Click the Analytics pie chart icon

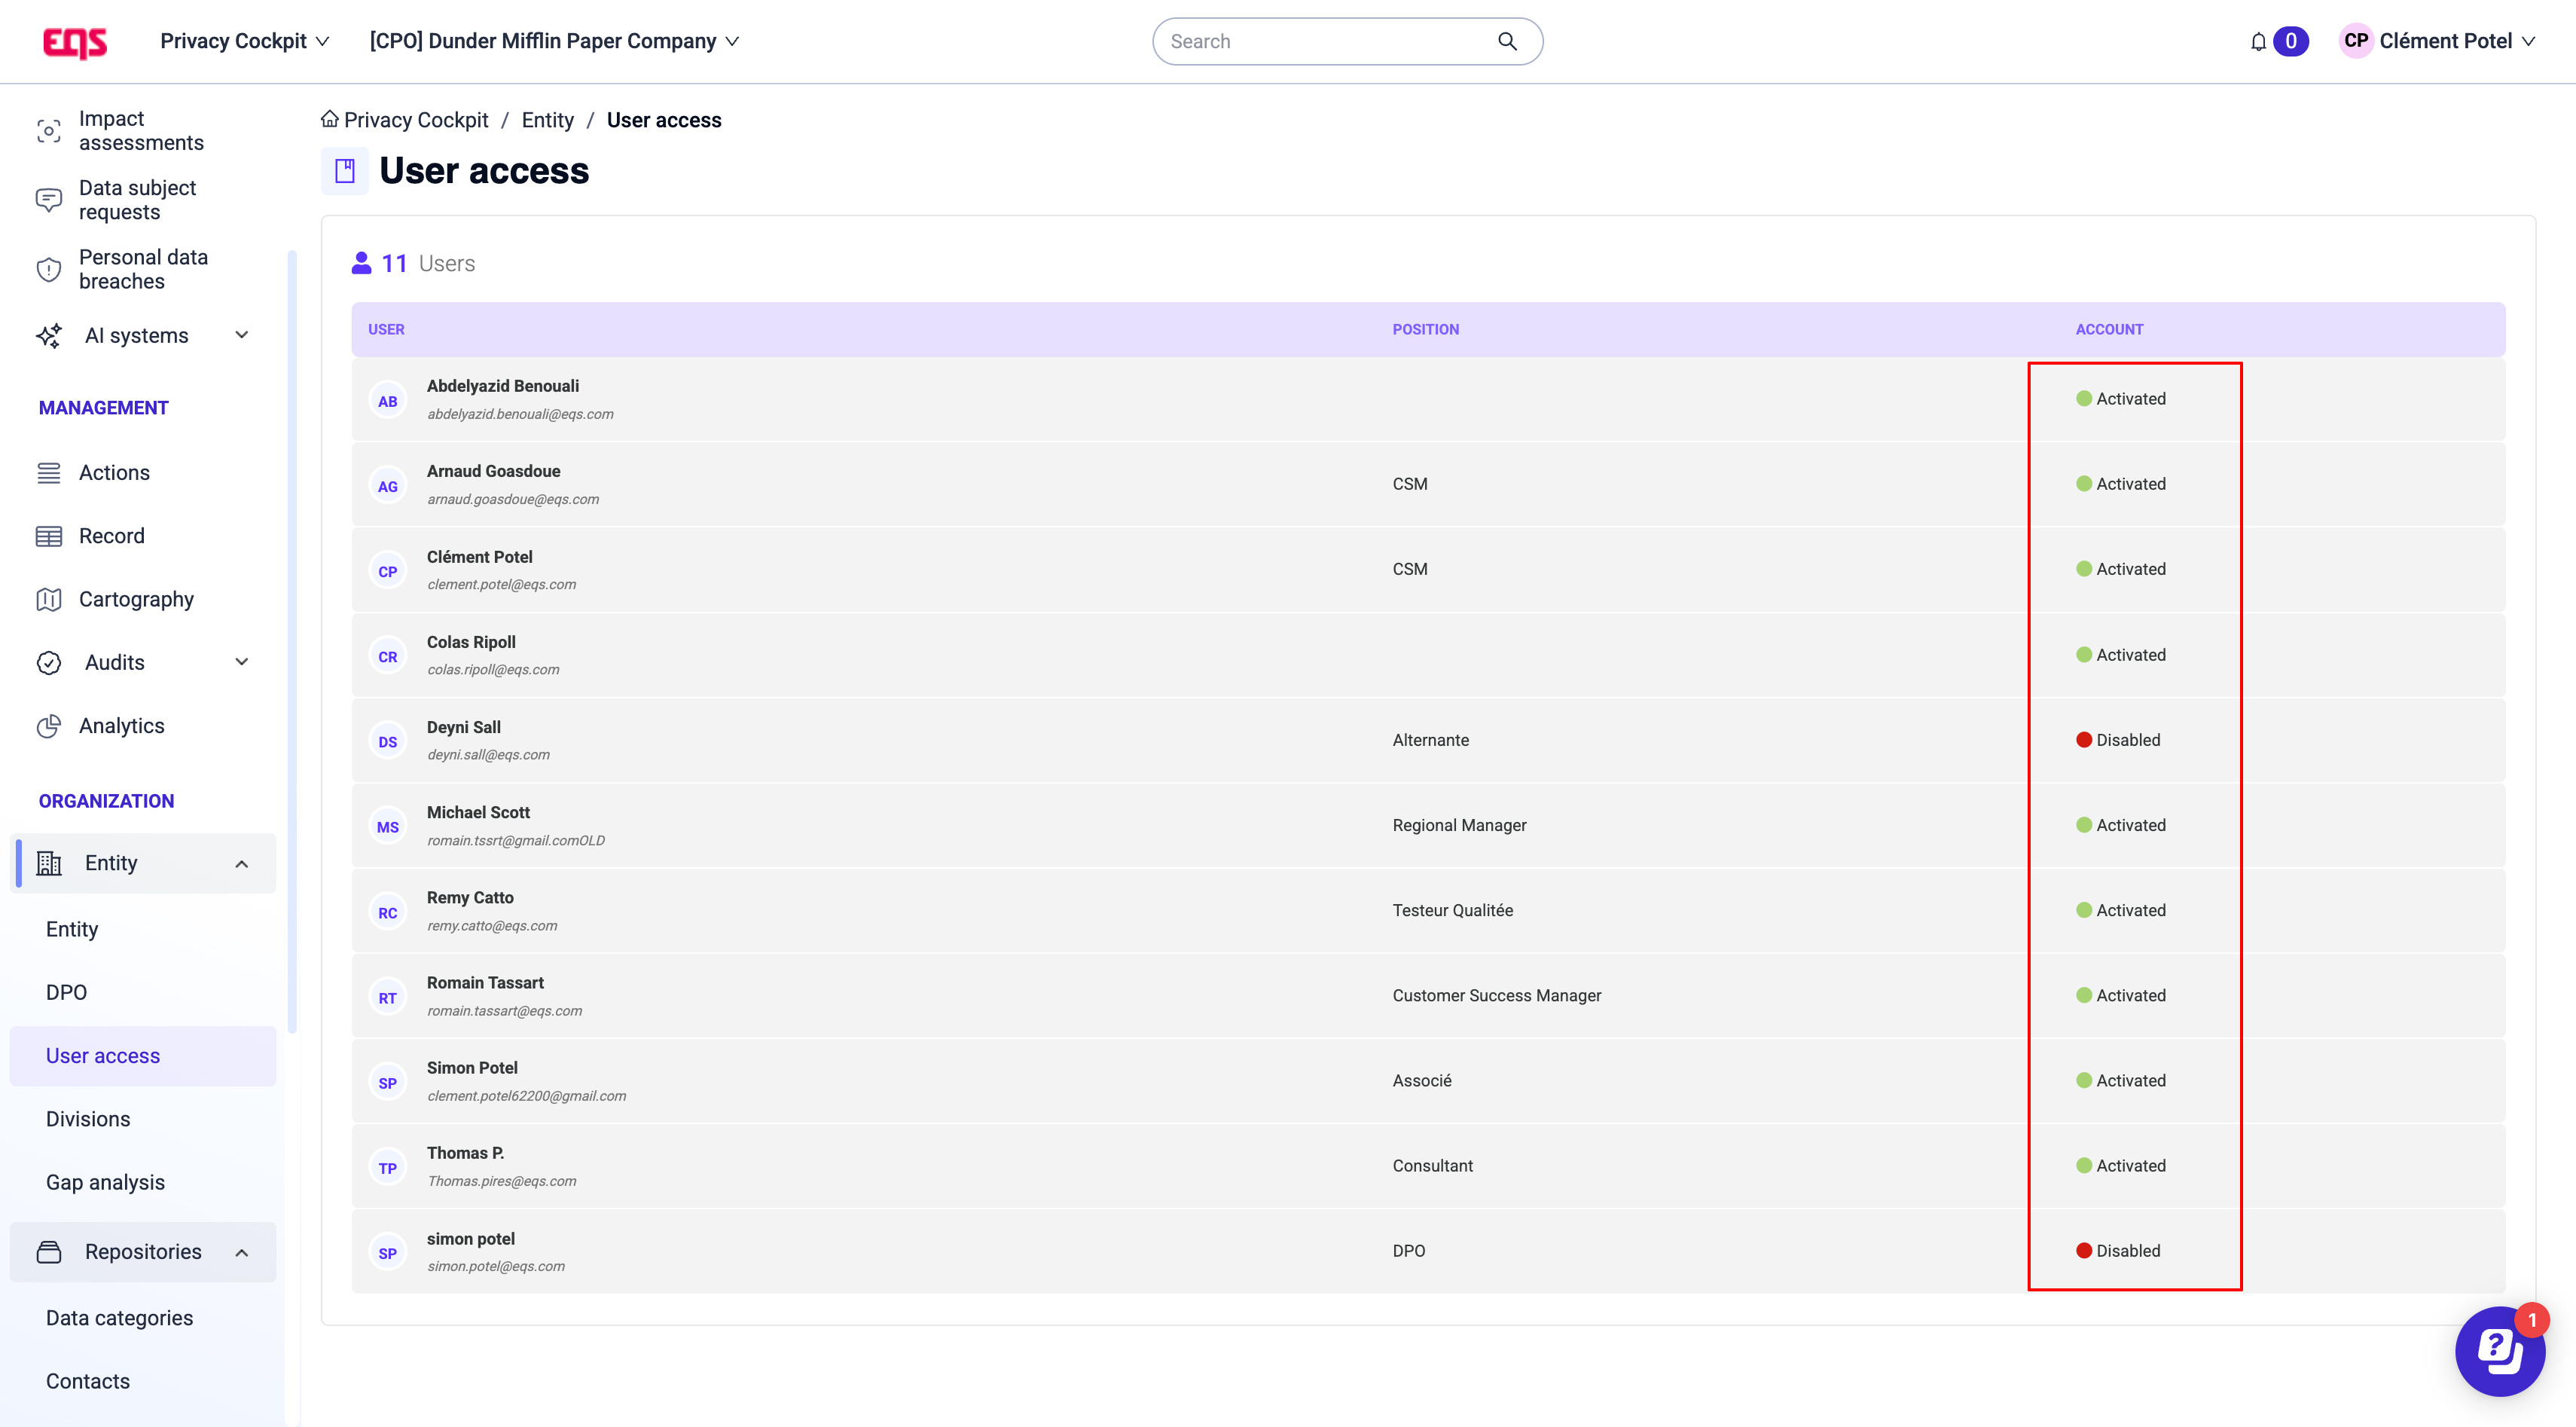[49, 726]
